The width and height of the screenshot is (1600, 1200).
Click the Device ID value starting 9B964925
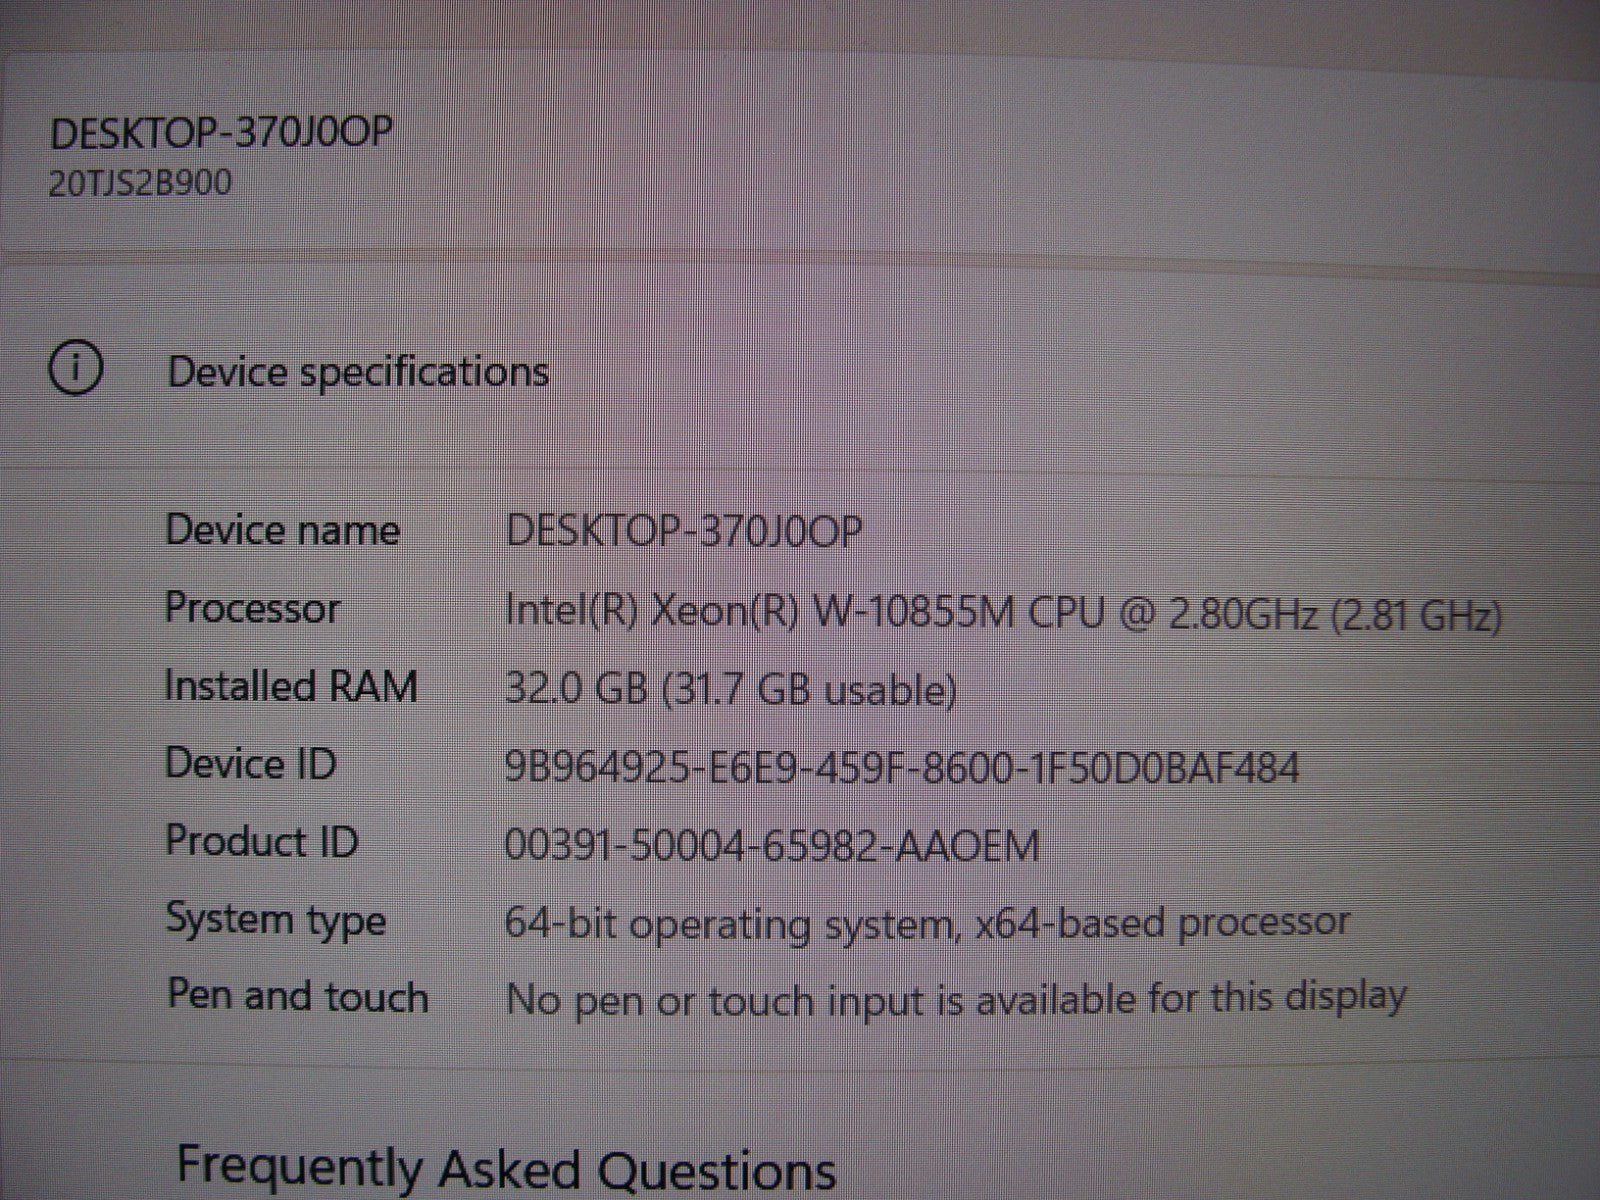902,768
